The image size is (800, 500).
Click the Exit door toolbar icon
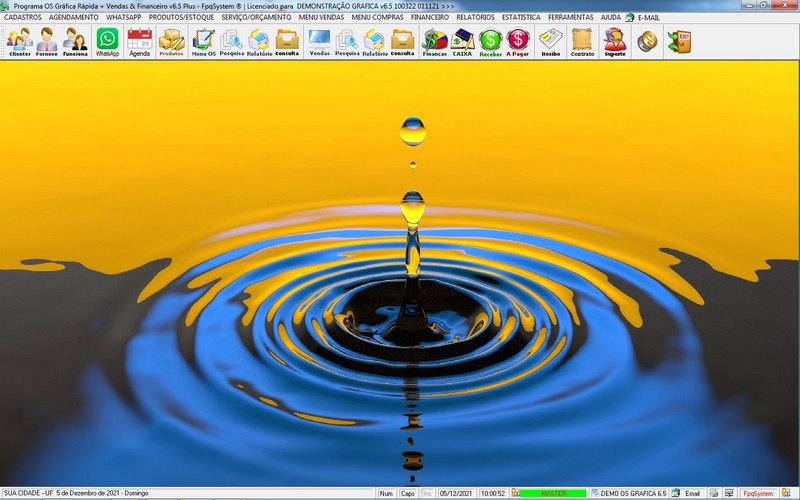click(x=679, y=41)
